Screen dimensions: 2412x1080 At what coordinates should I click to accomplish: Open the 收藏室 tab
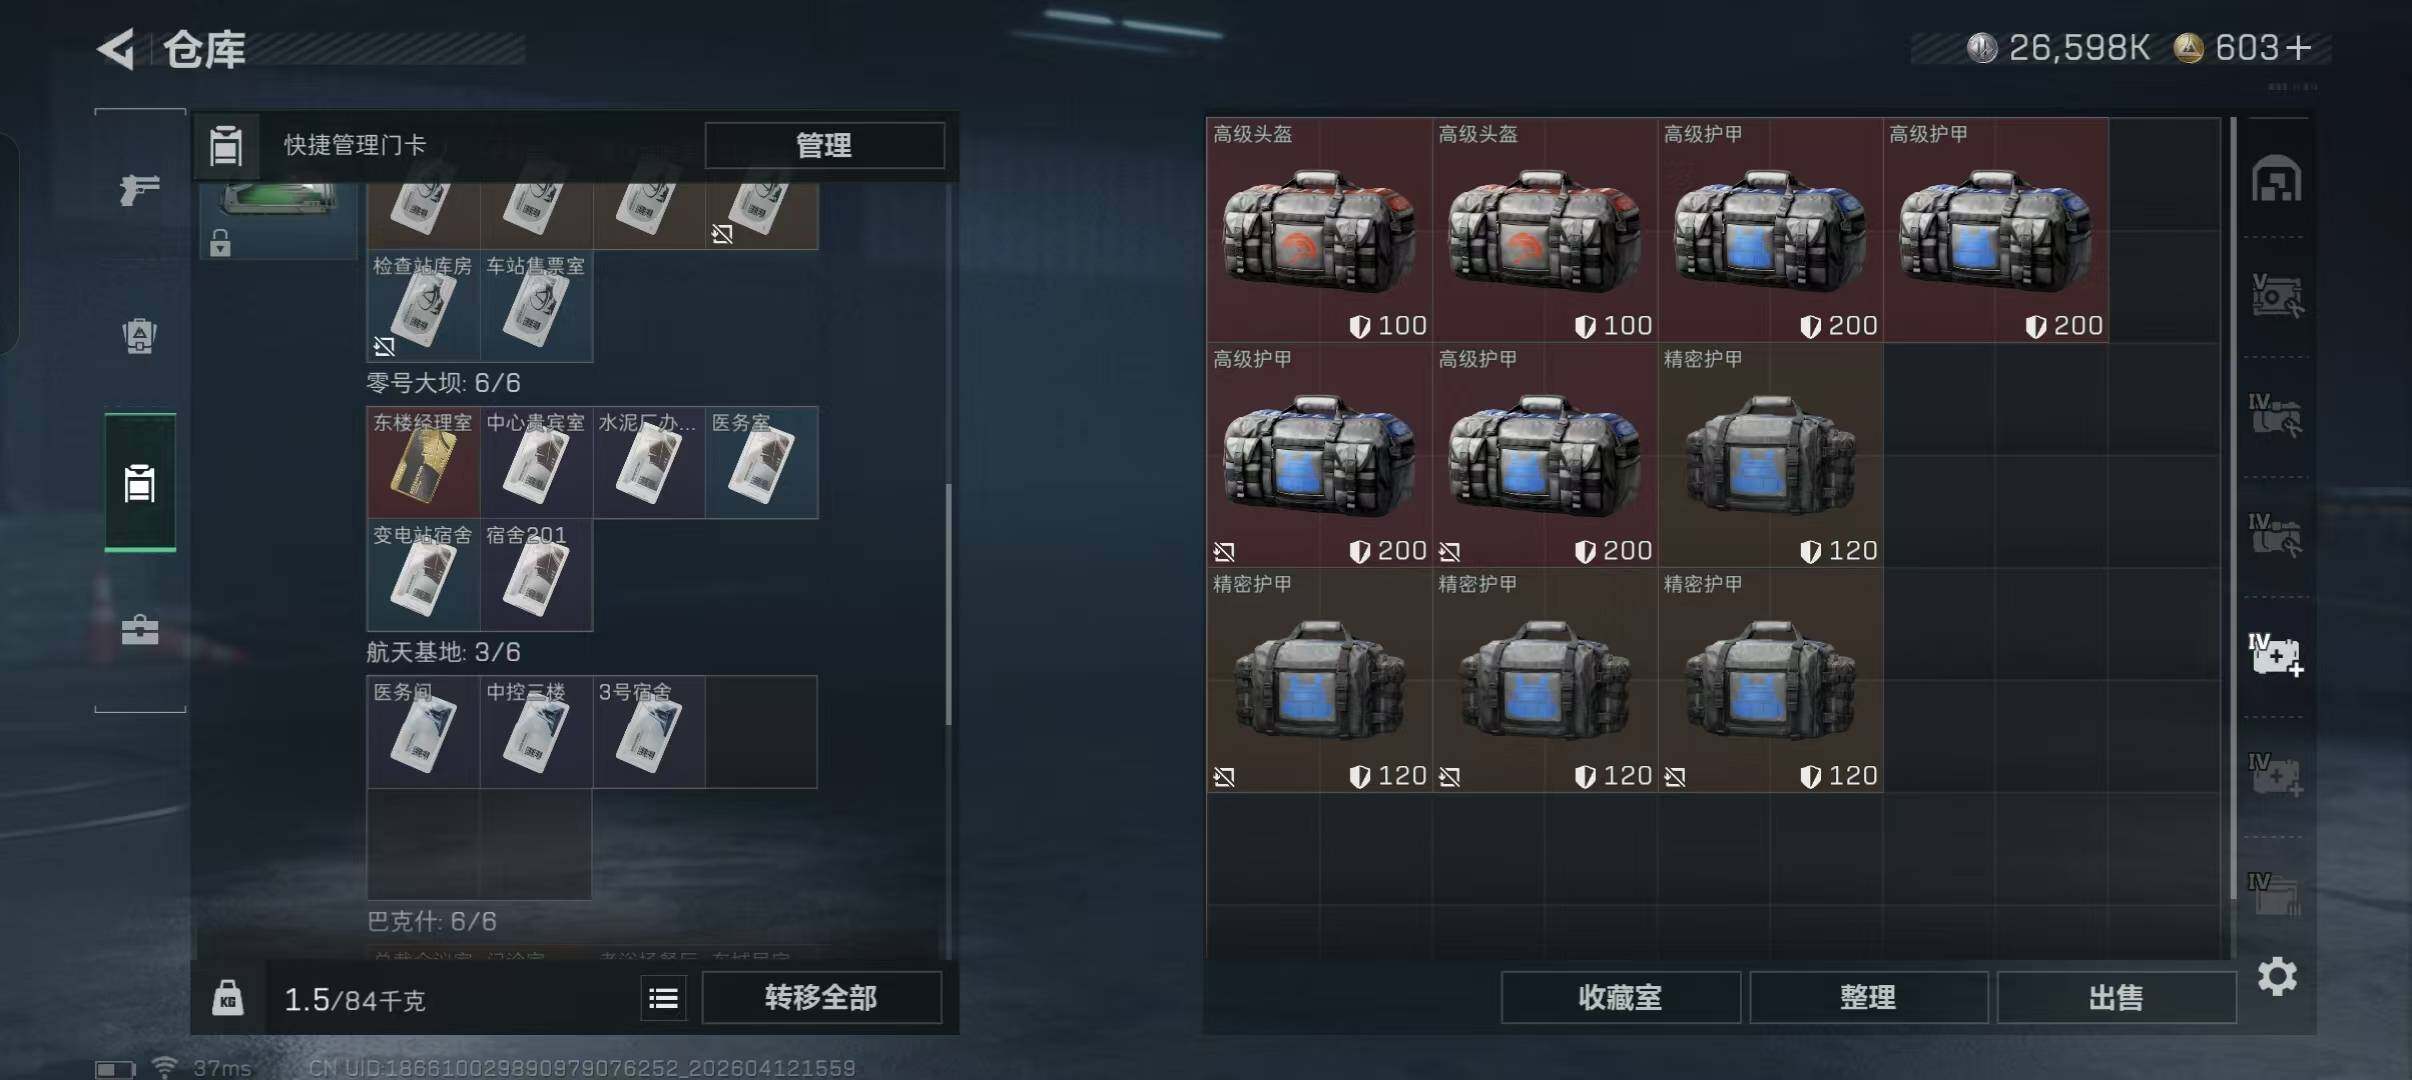coord(1620,997)
